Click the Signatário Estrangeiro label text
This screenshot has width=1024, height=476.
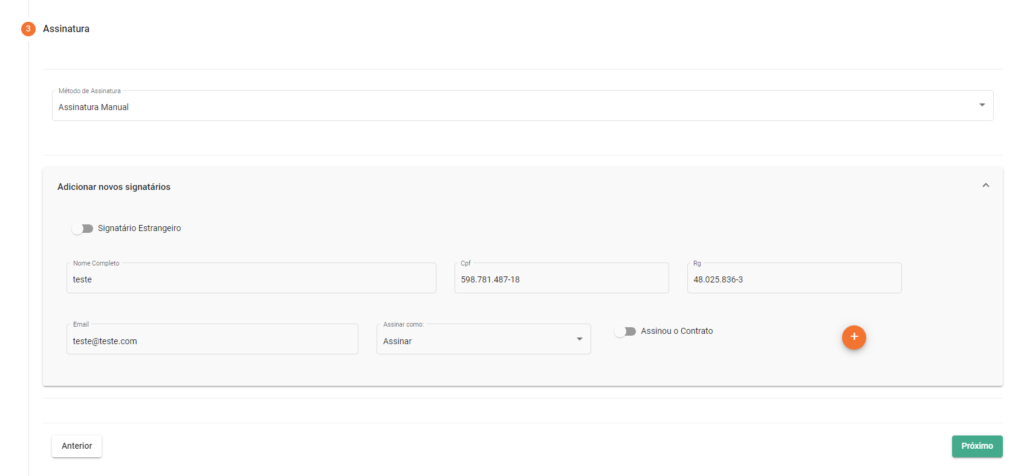139,228
